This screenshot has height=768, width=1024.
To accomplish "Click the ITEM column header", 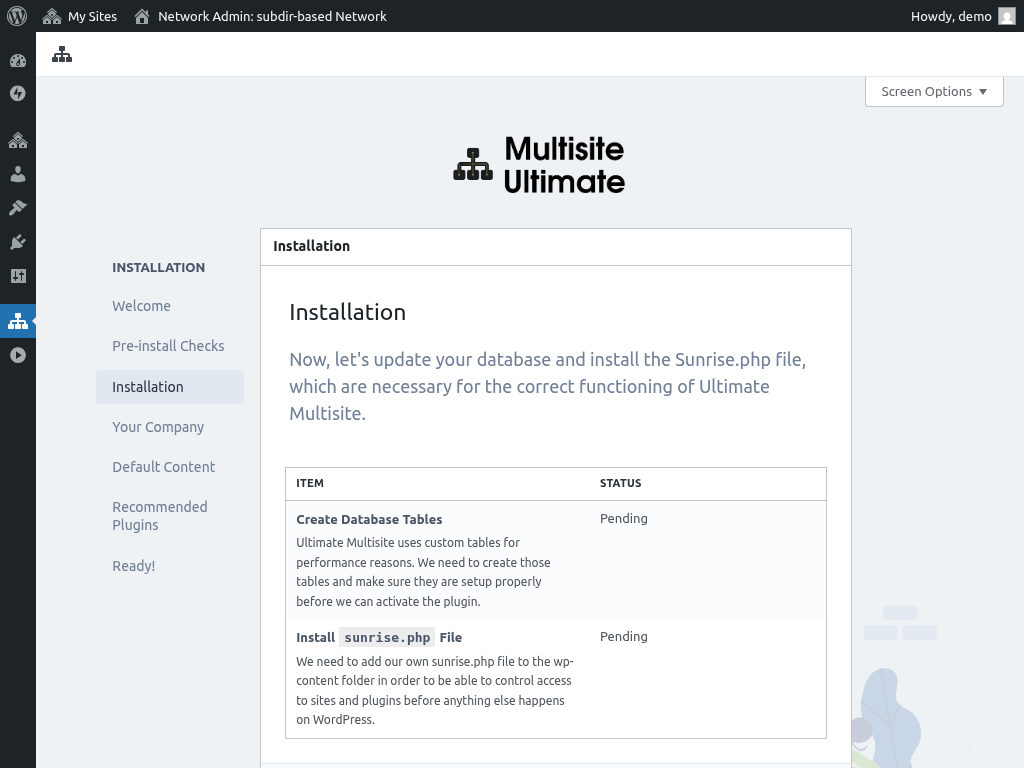I will pyautogui.click(x=310, y=483).
